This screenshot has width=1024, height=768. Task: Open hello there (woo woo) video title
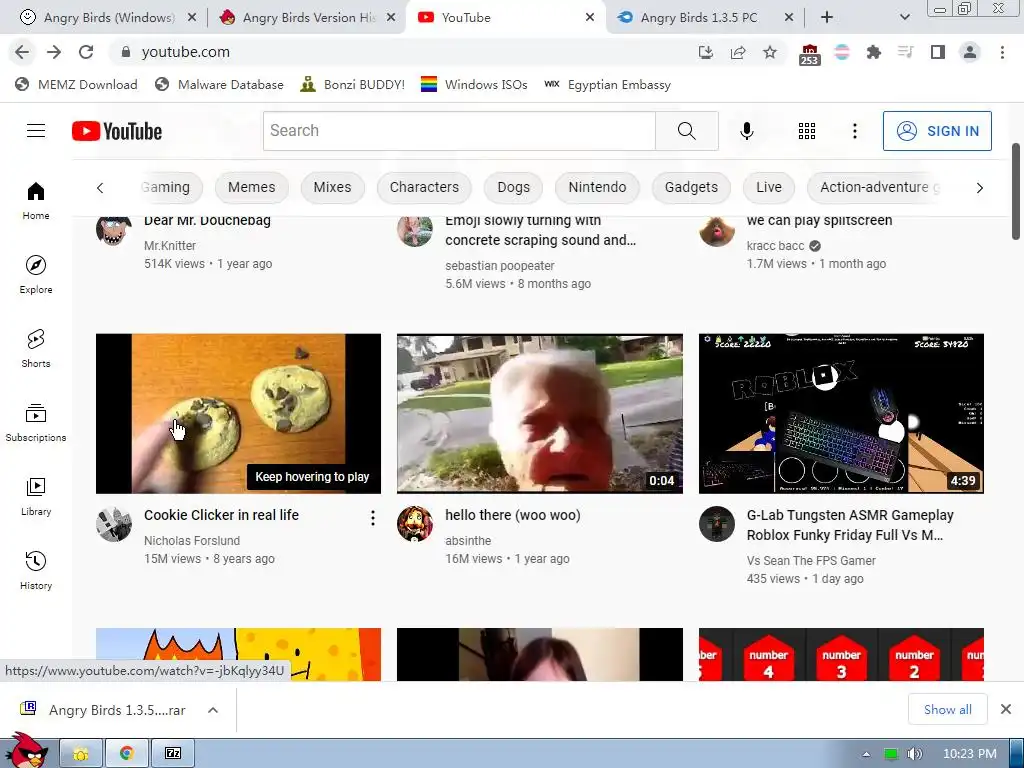[513, 515]
